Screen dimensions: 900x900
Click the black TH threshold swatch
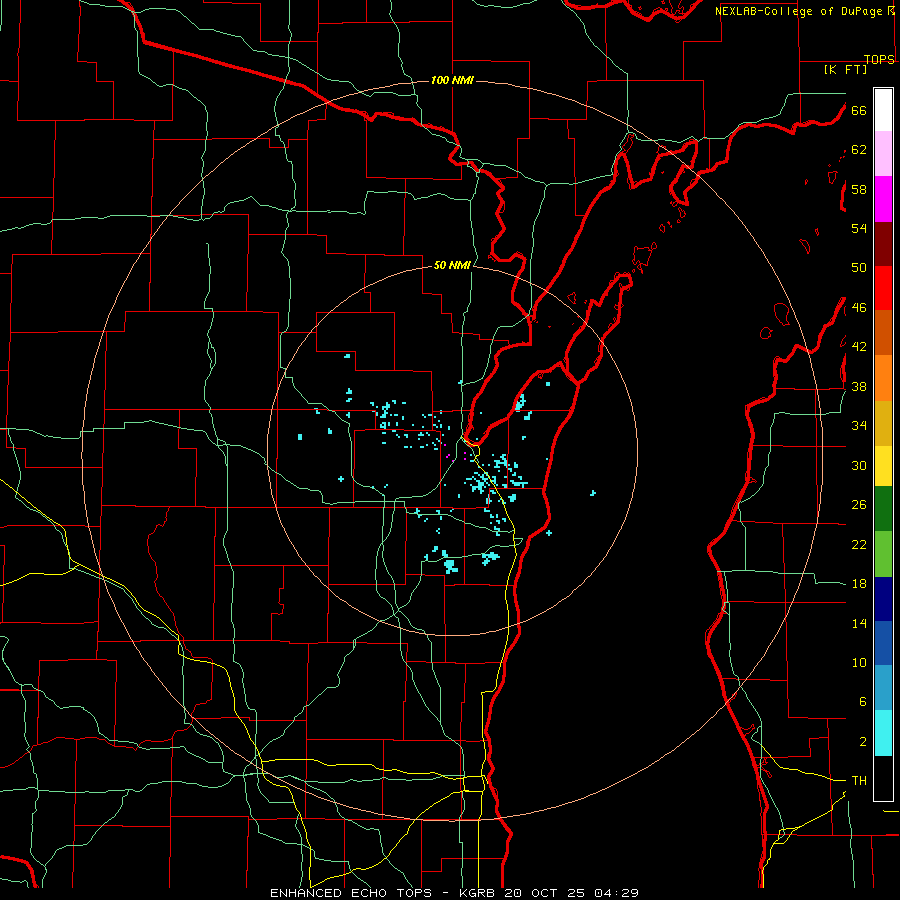[883, 778]
